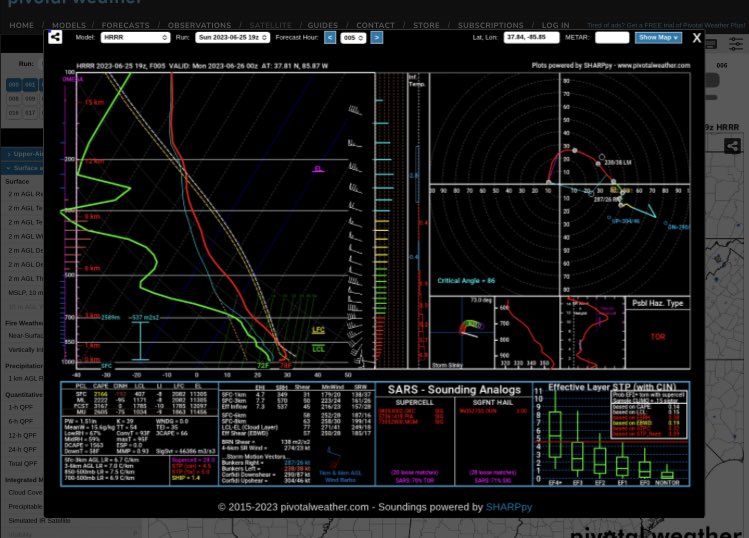The width and height of the screenshot is (749, 538).
Task: Select 24-h QPF in sidebar
Action: tap(22, 450)
